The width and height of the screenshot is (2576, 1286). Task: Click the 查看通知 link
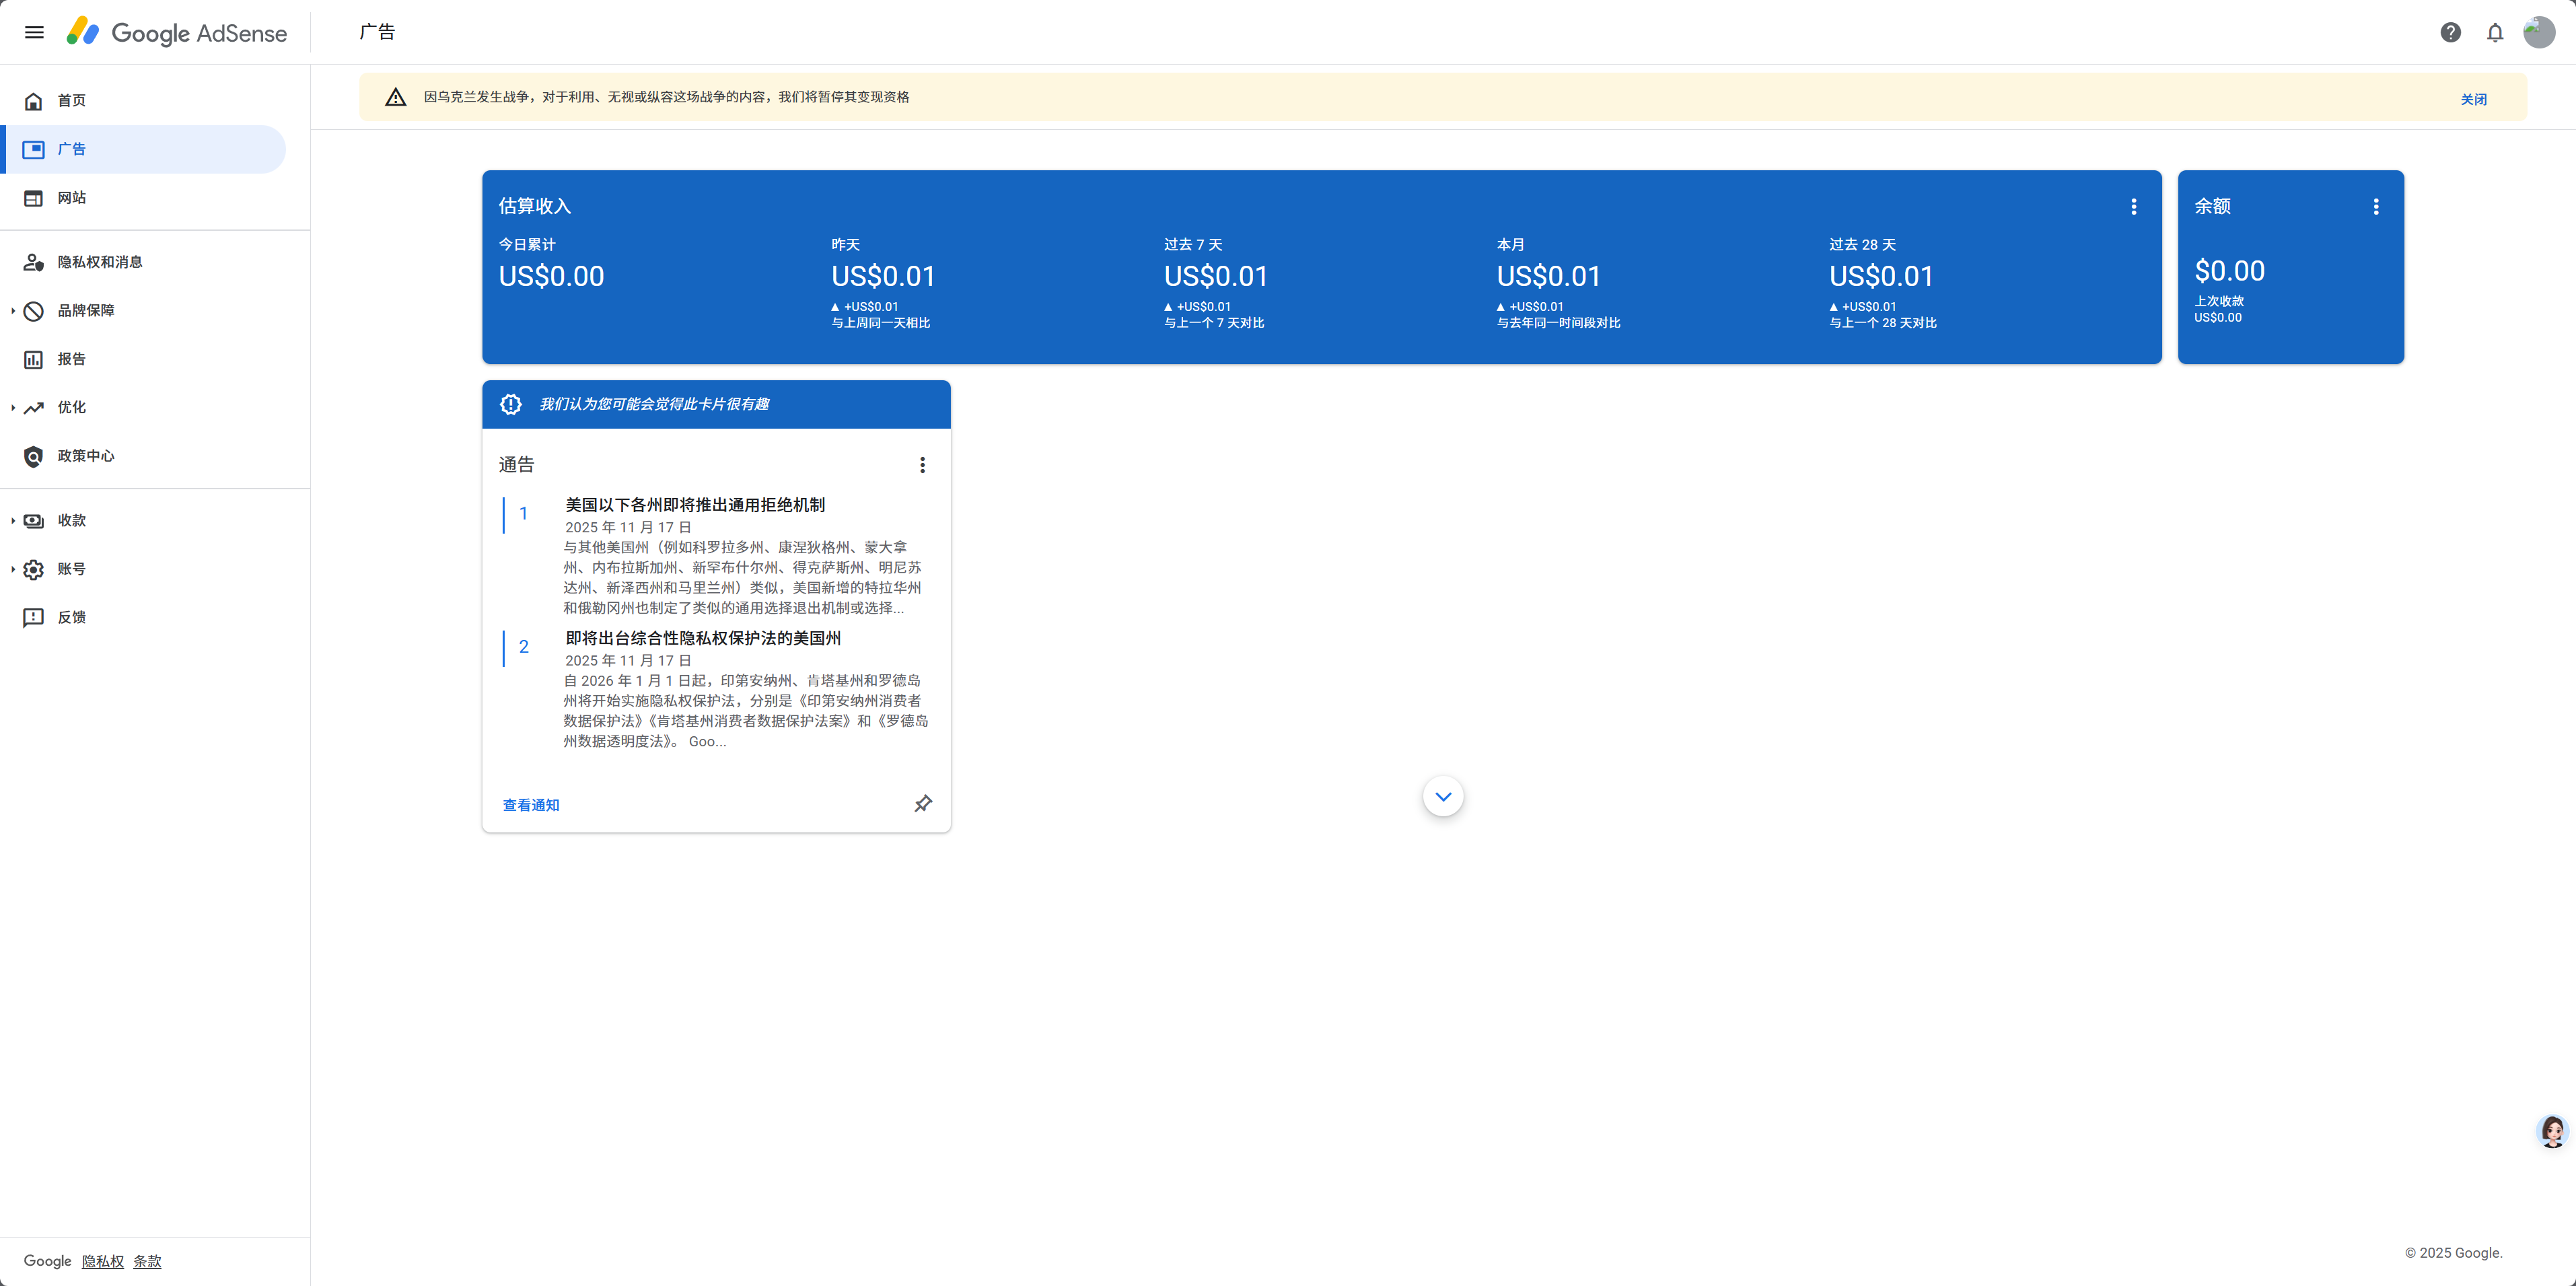pyautogui.click(x=530, y=805)
